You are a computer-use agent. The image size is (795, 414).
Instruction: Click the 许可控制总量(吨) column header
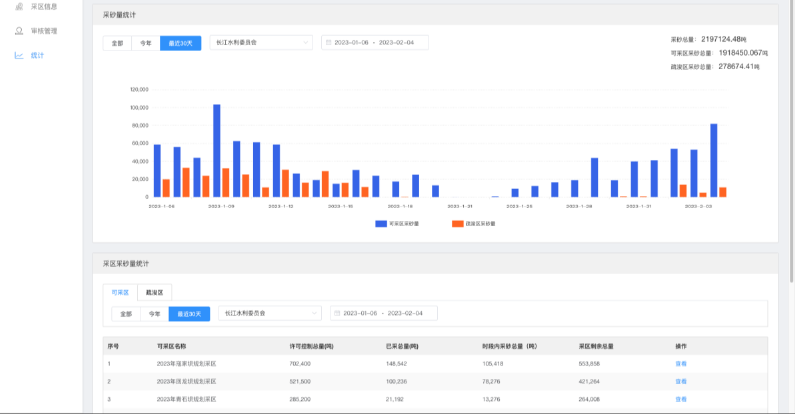click(x=311, y=346)
